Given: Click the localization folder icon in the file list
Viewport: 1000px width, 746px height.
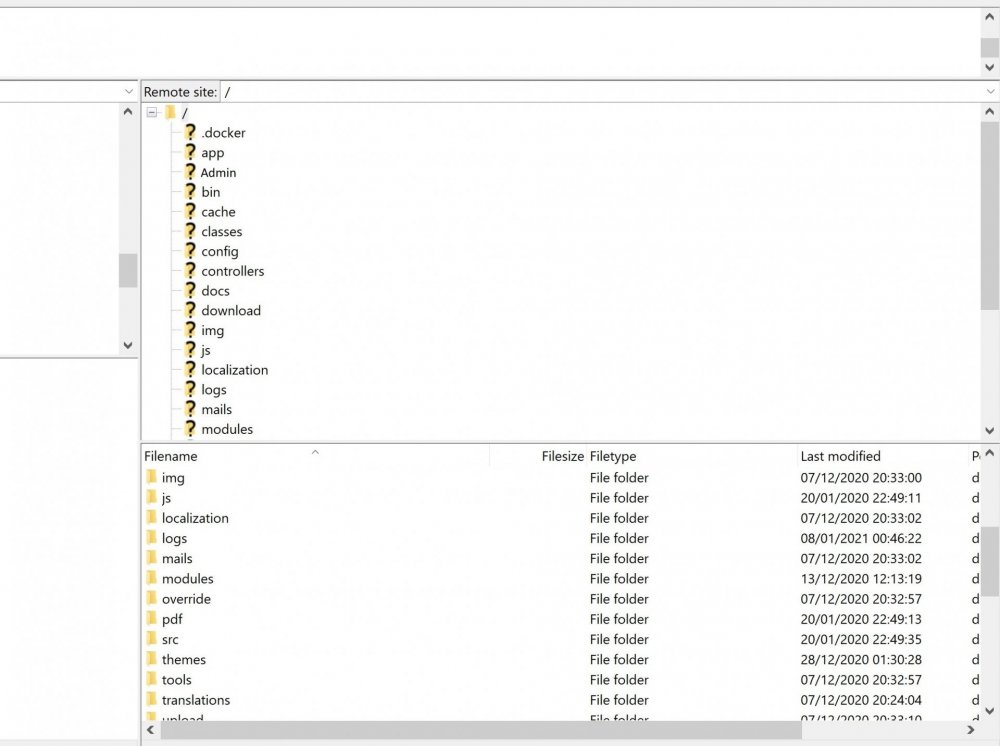Looking at the screenshot, I should [151, 517].
